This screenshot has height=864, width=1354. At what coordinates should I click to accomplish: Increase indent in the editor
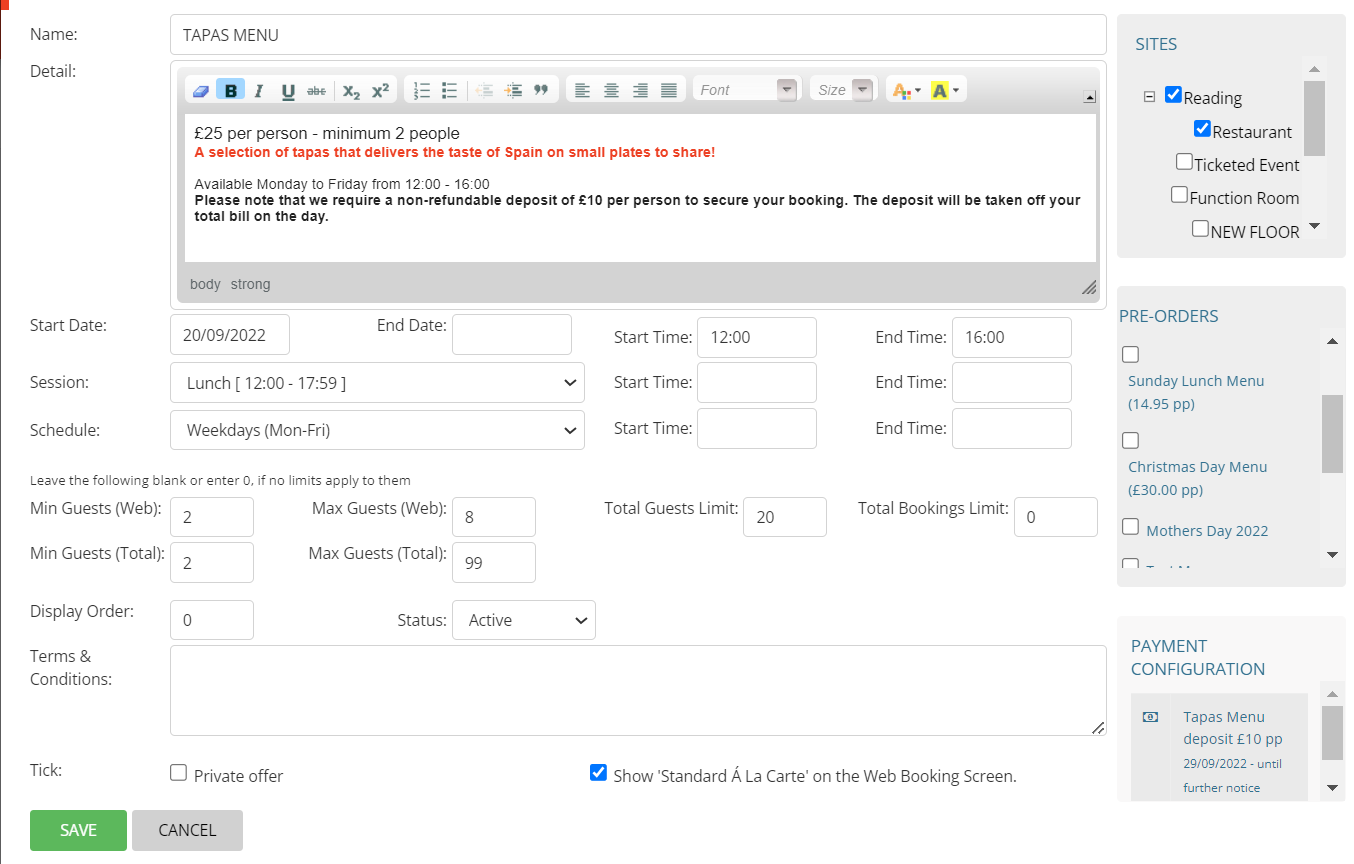point(513,90)
